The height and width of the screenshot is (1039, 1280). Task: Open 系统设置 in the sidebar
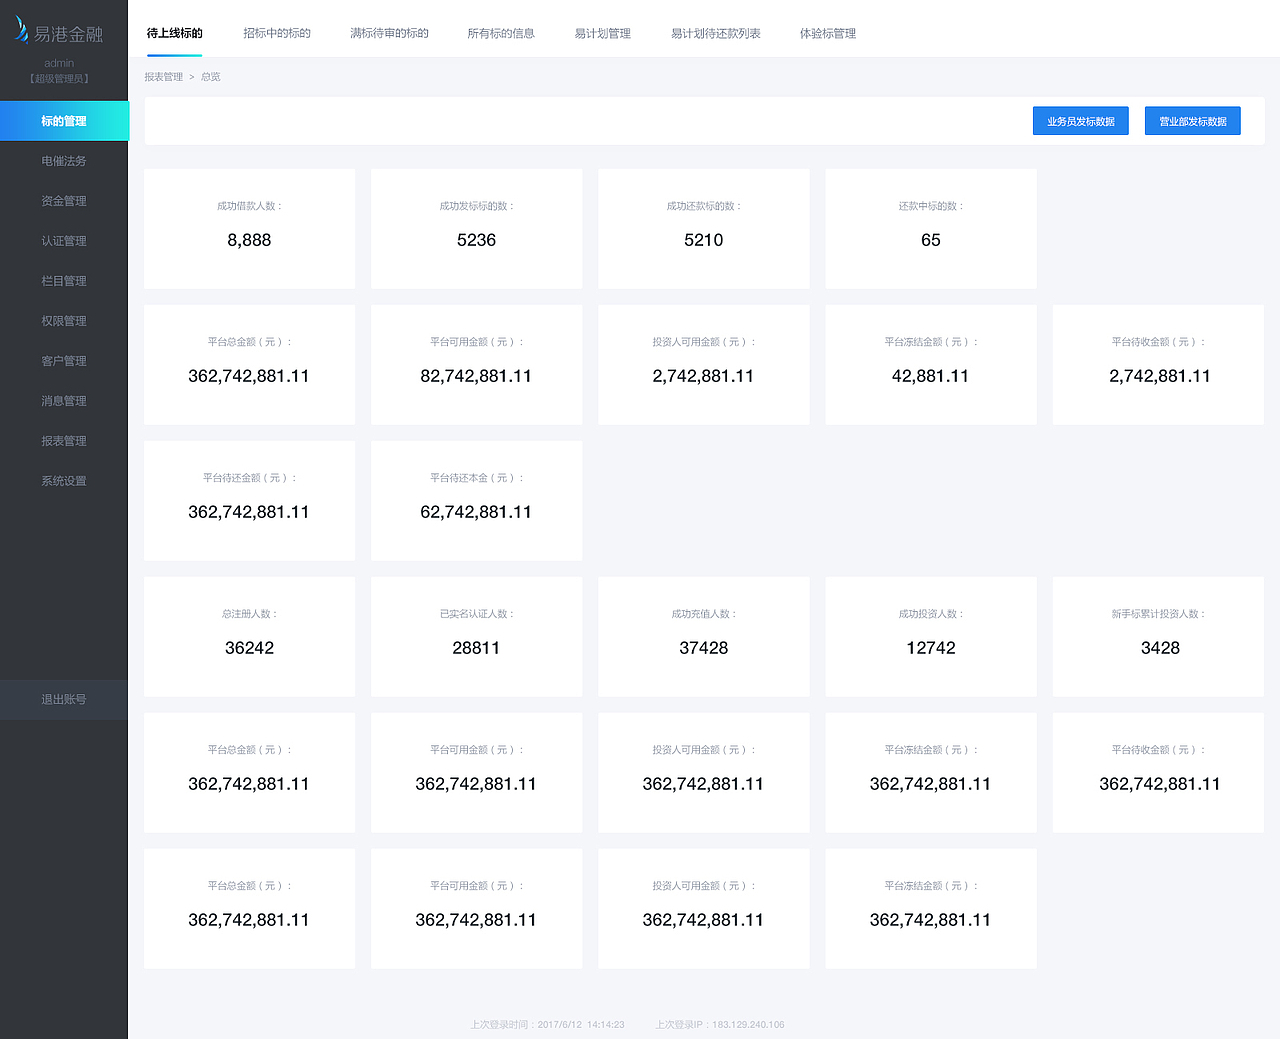(64, 481)
